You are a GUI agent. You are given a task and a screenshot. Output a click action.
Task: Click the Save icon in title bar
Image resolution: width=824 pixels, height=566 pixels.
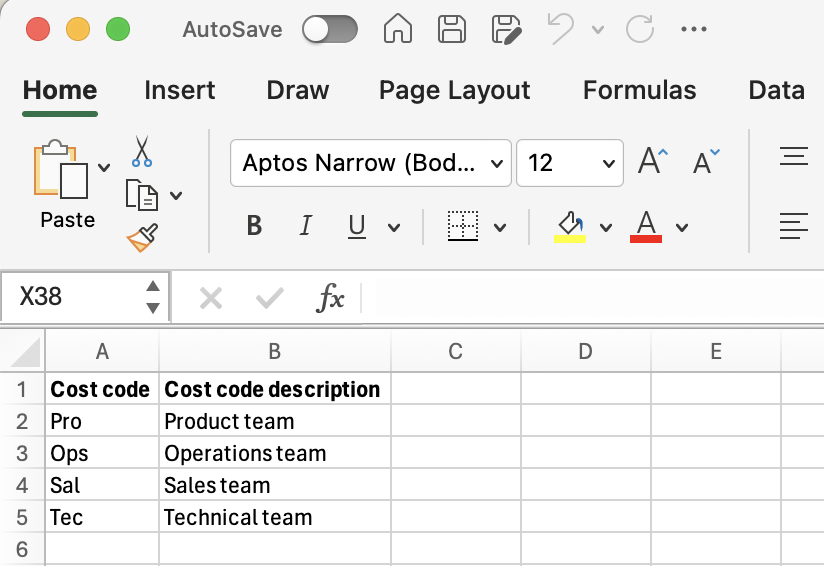point(453,30)
